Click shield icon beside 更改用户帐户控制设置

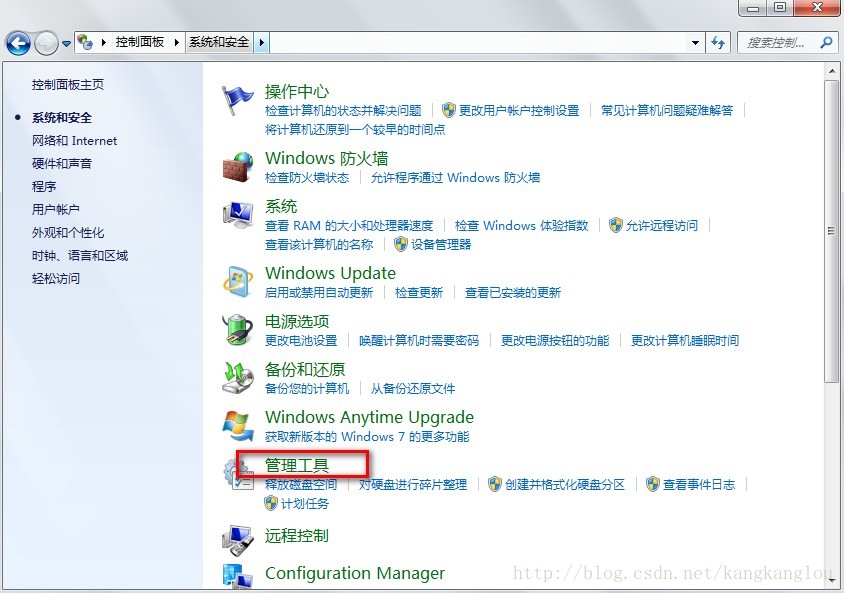coord(448,110)
